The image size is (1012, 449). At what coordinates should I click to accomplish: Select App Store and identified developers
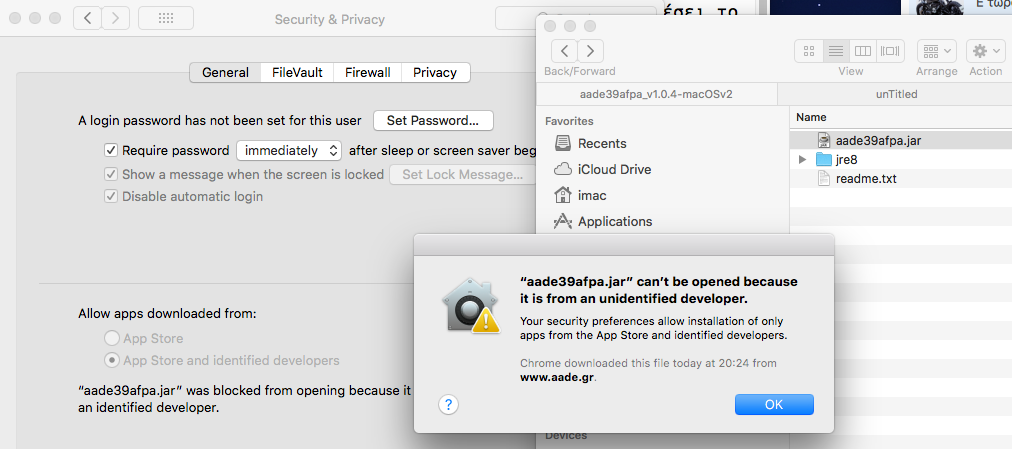point(112,360)
